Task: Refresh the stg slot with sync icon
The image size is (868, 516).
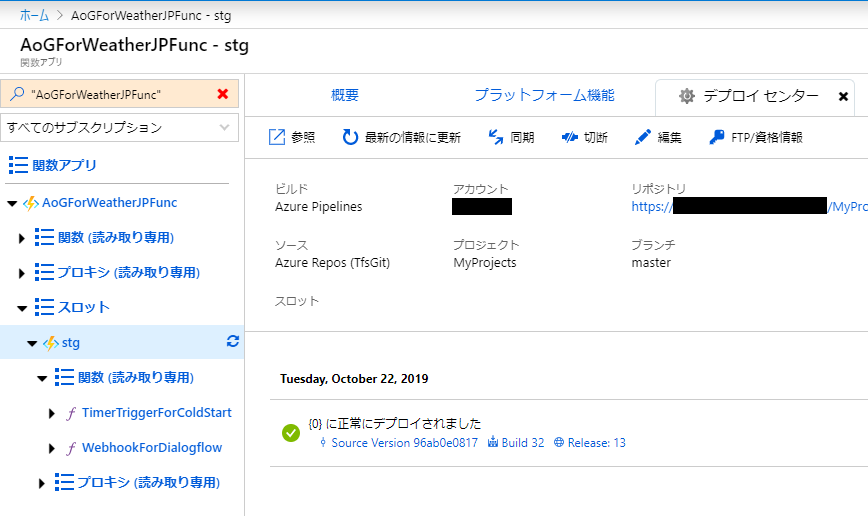Action: coord(232,342)
